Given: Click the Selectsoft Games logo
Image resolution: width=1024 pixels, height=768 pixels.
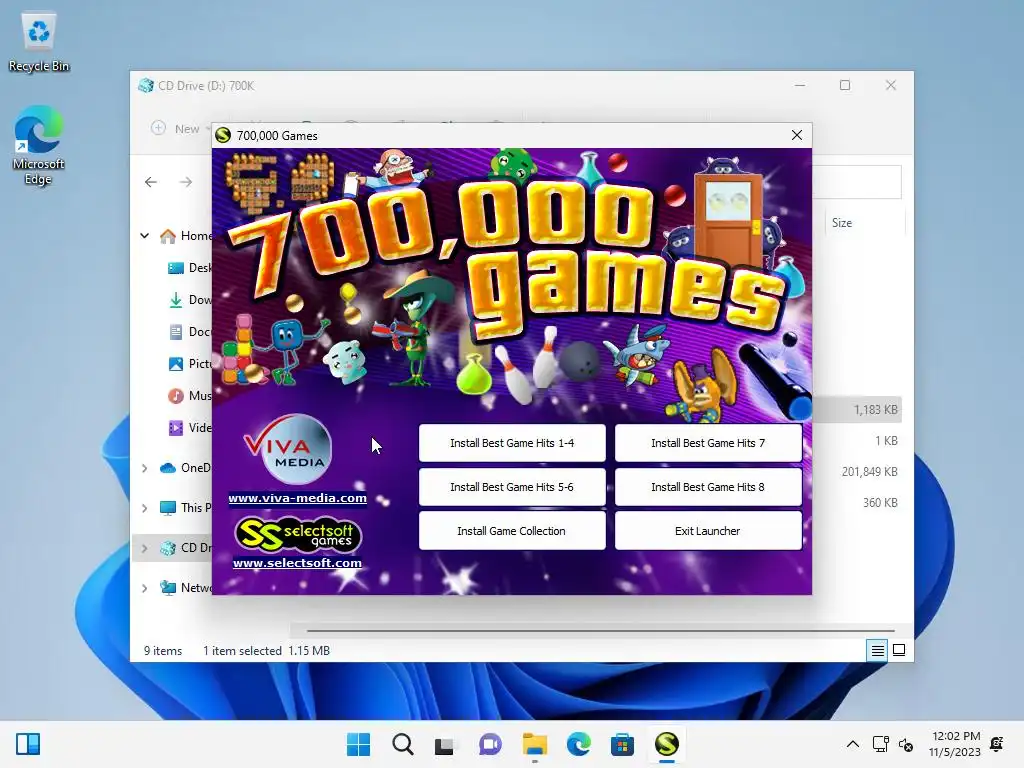Looking at the screenshot, I should coord(298,534).
